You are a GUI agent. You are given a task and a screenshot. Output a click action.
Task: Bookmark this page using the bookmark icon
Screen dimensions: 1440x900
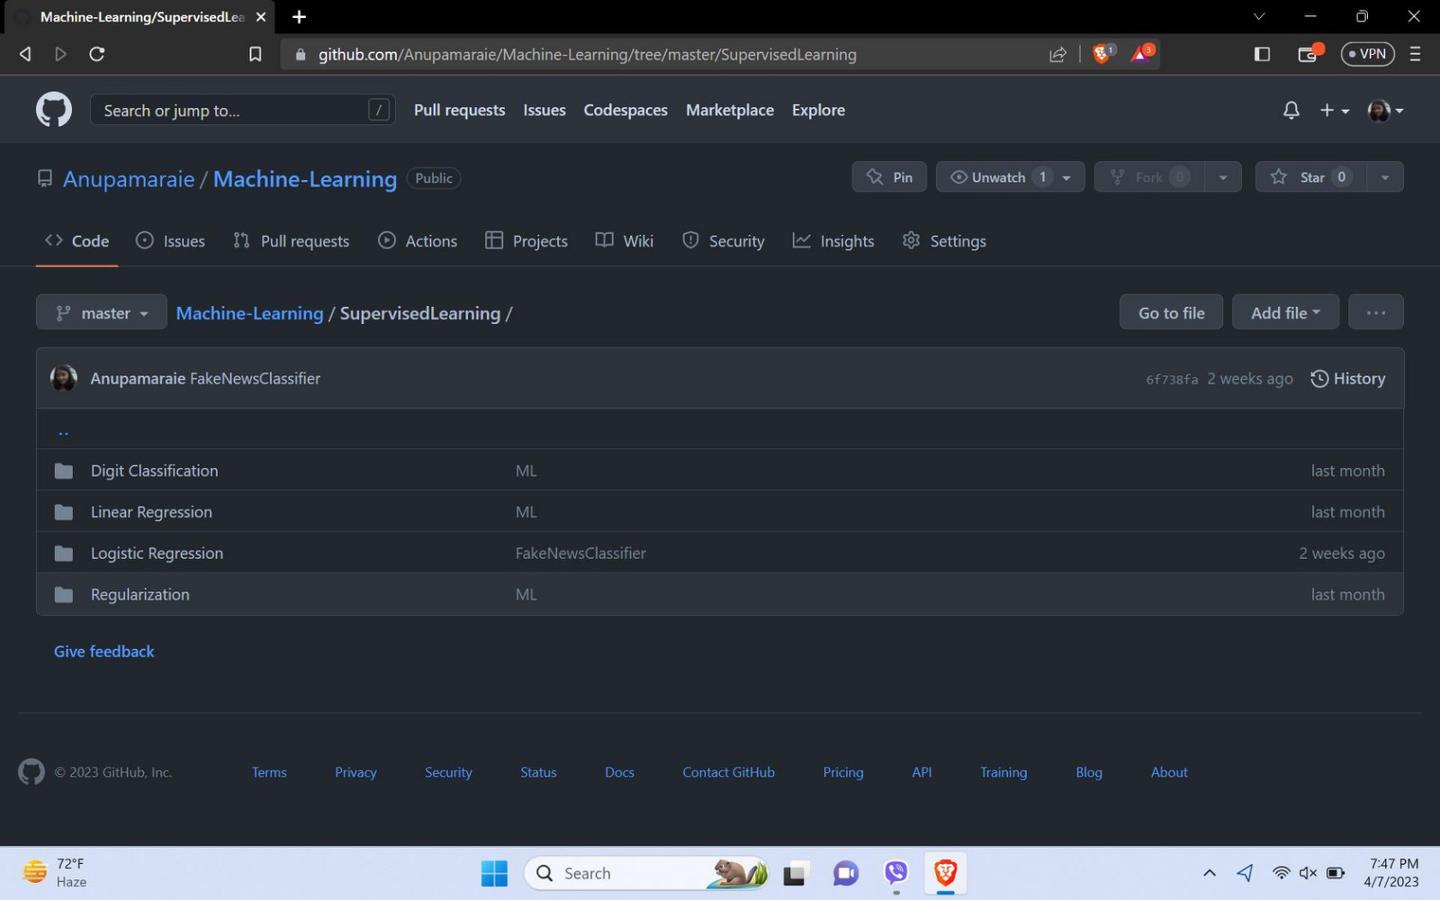click(x=255, y=54)
